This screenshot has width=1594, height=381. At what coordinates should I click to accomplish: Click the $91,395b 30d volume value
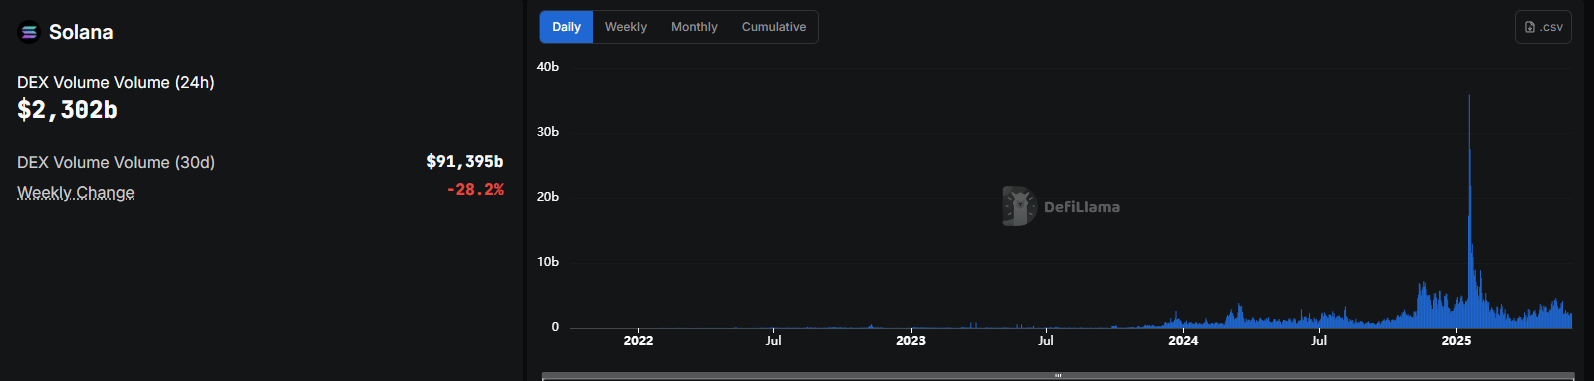pos(465,161)
